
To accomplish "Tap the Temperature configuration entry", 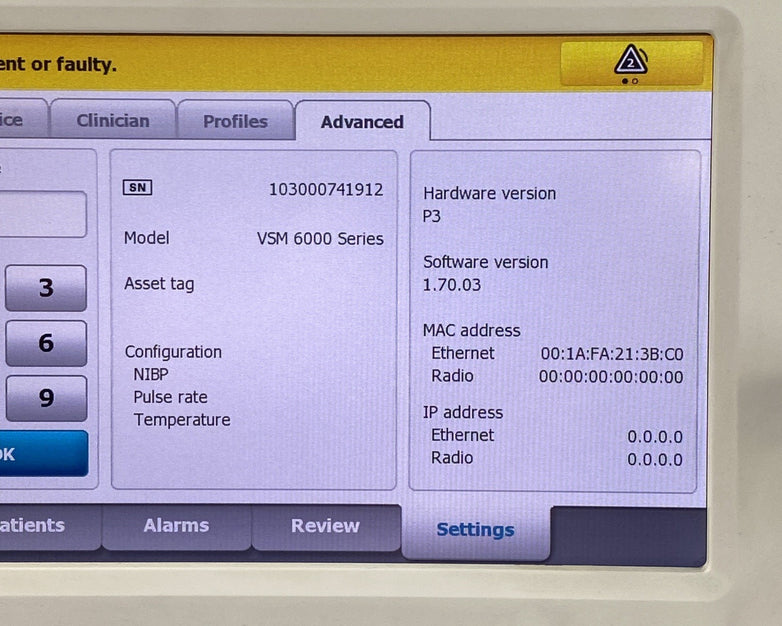I will (x=182, y=419).
